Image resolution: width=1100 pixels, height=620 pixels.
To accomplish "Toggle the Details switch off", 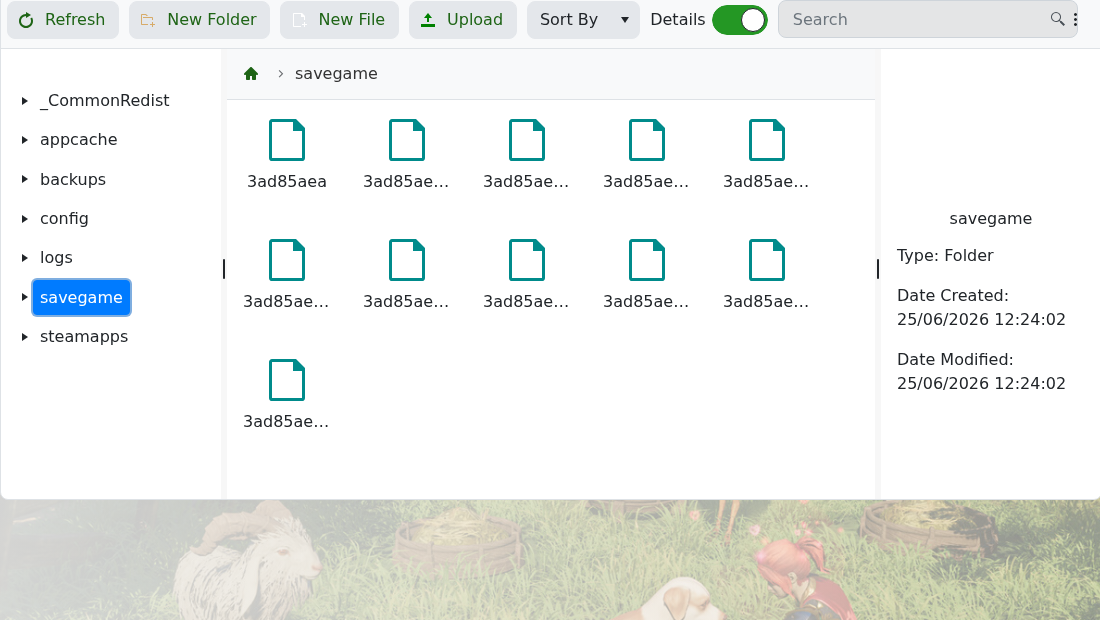I will tap(739, 20).
